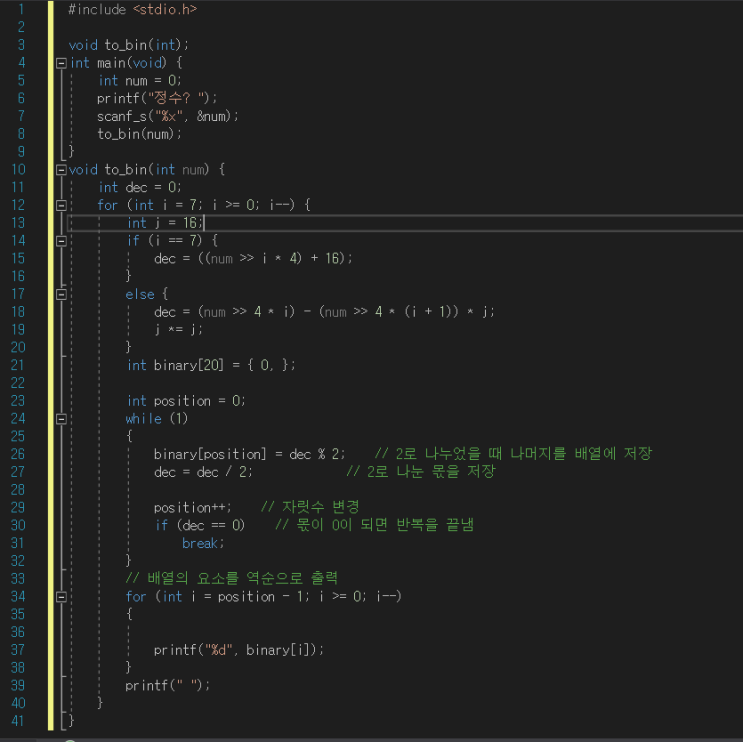
Task: Collapse the while (1) loop
Action: tap(61, 419)
